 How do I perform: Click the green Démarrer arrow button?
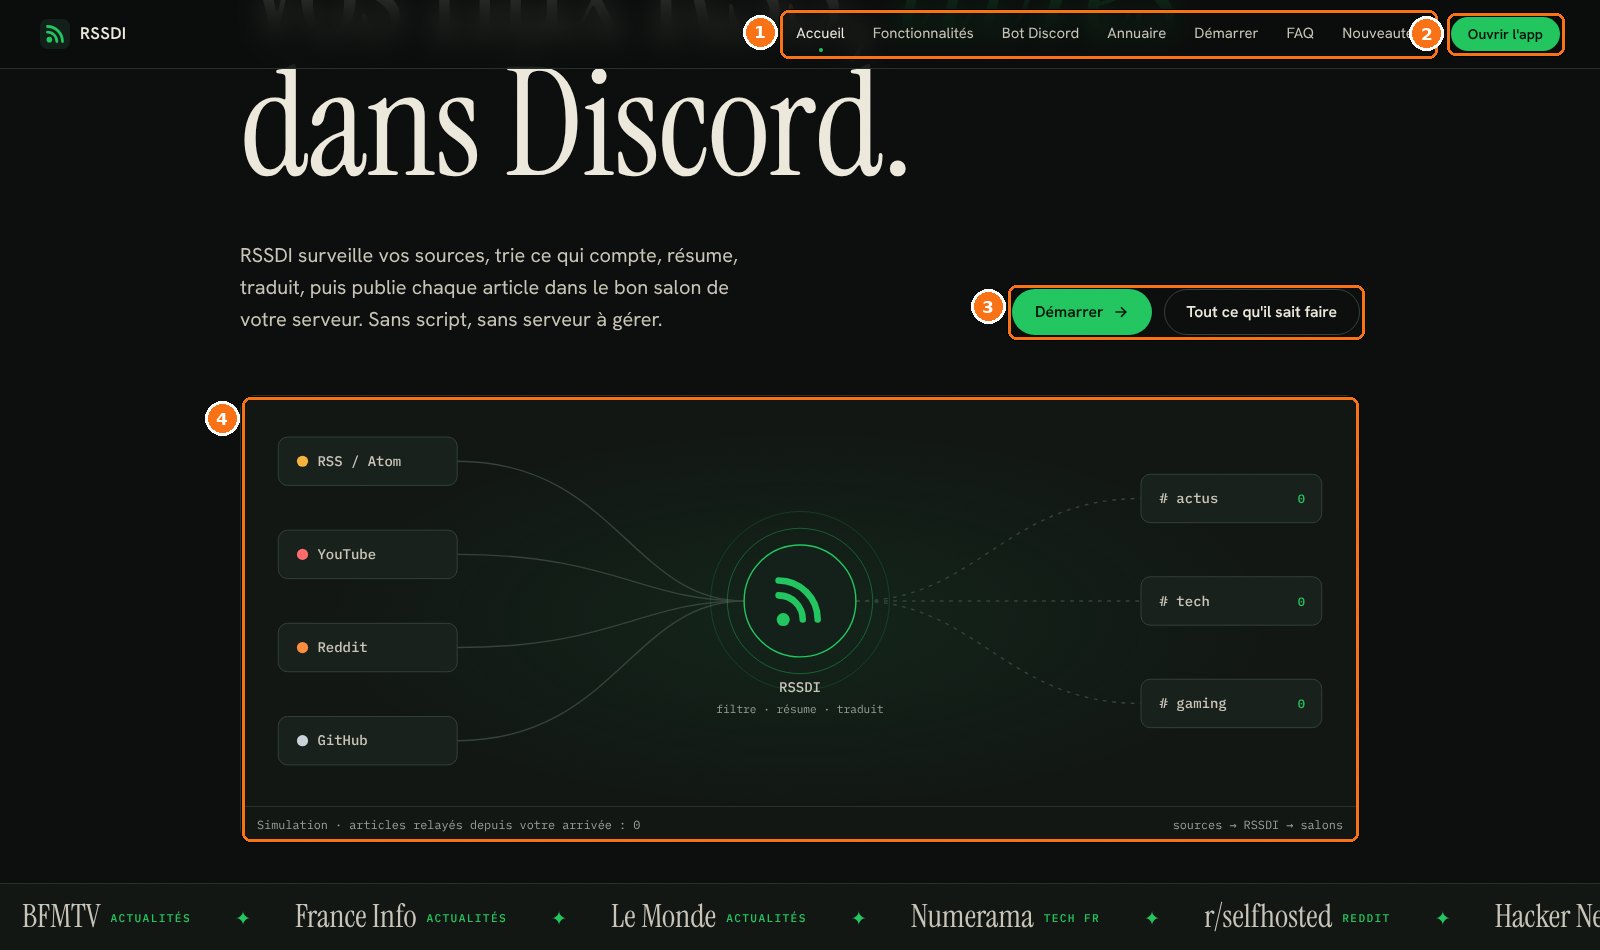(x=1081, y=312)
